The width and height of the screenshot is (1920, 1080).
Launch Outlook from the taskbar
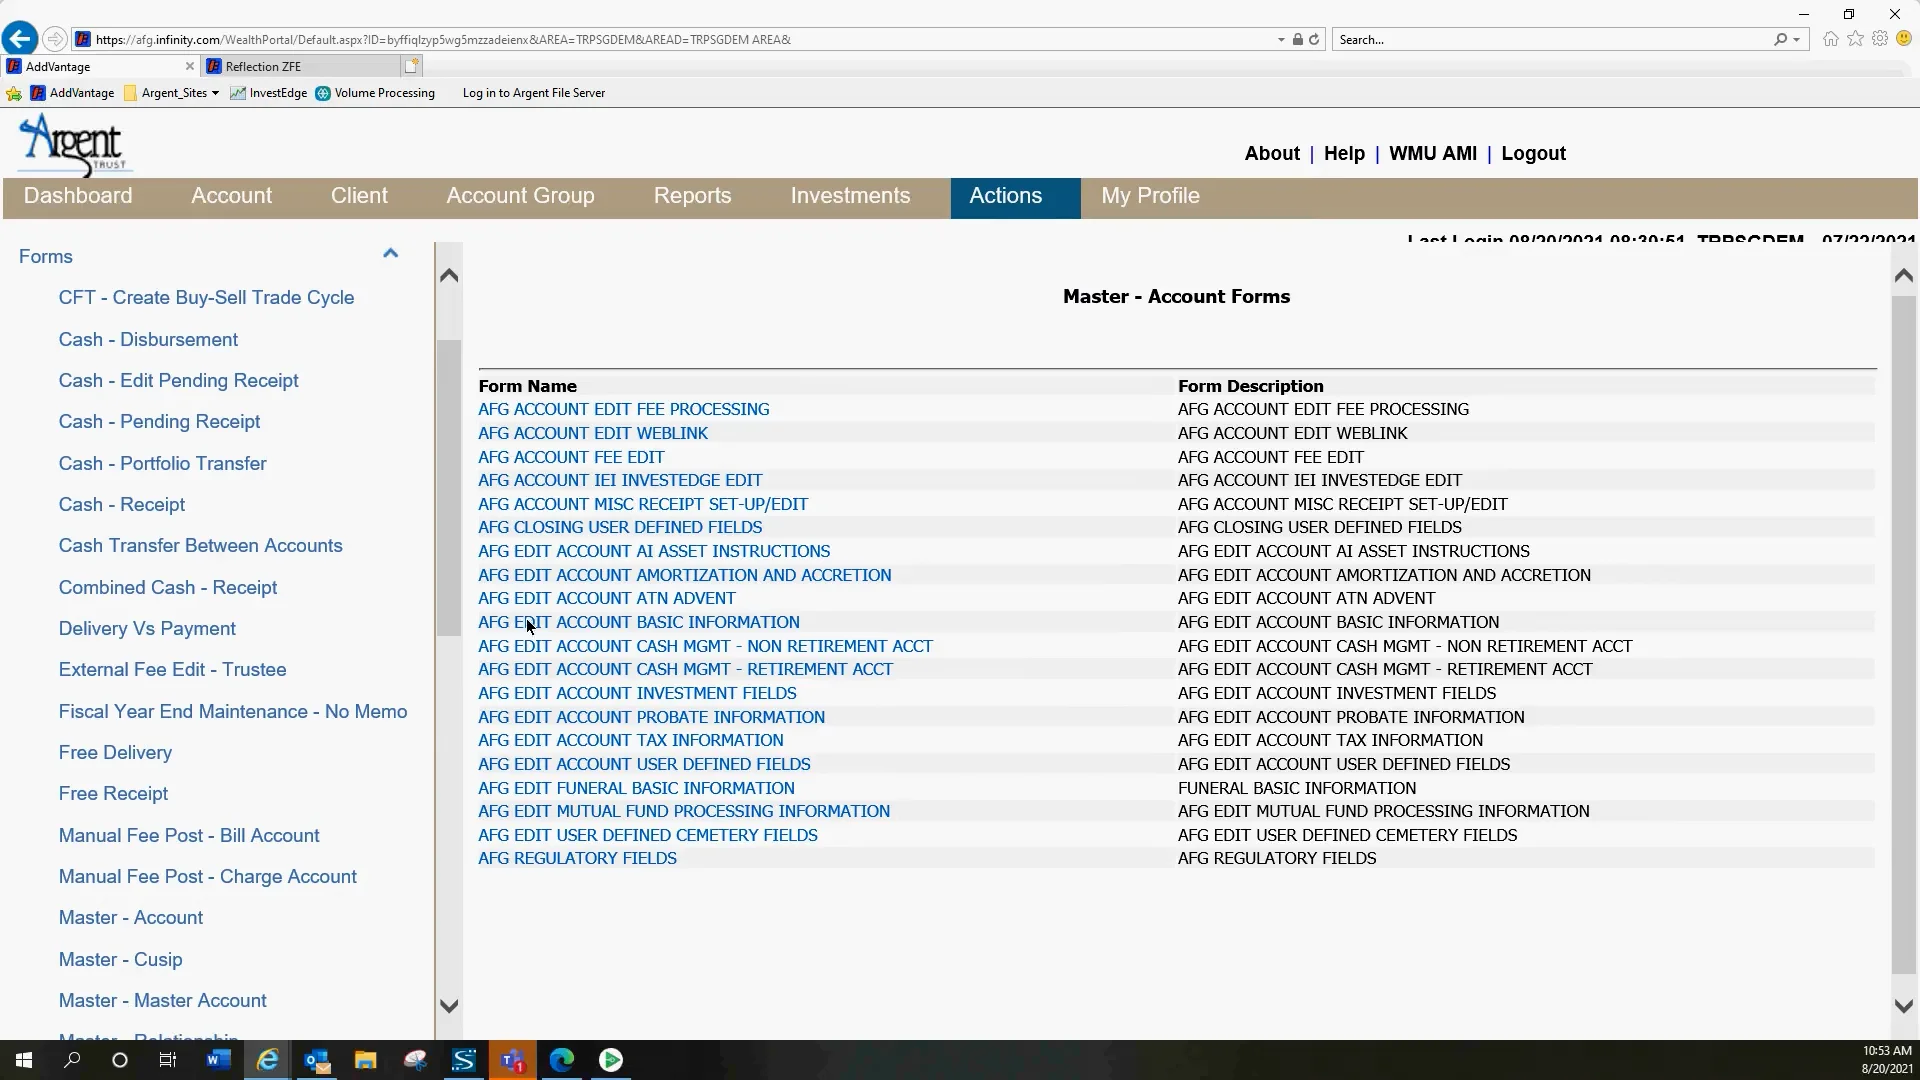coord(318,1059)
